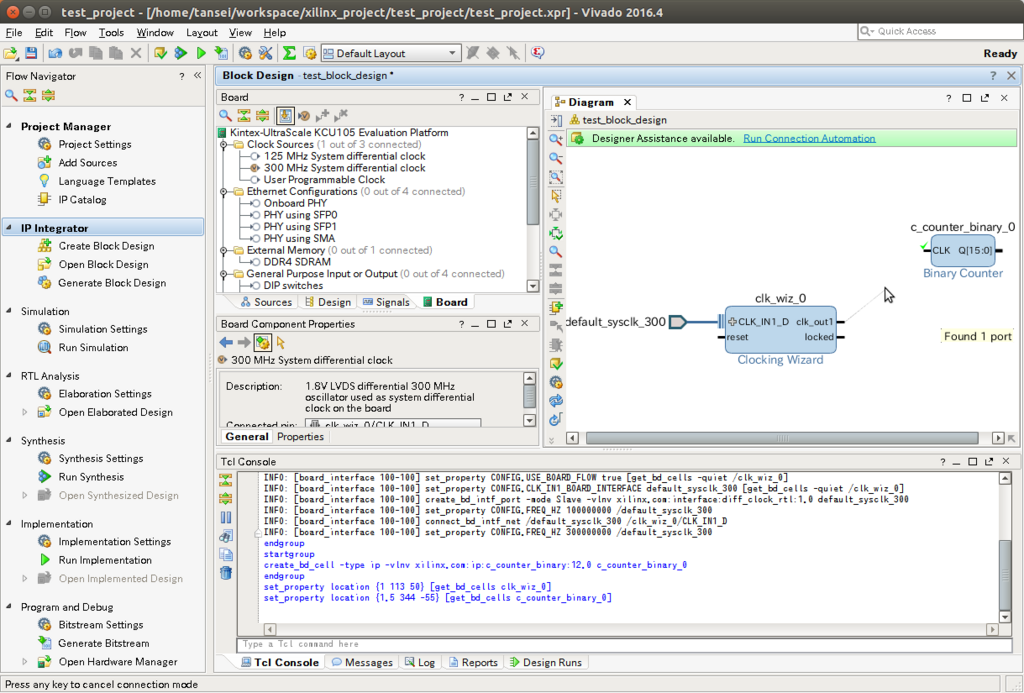Click the Tcl Console vertical scrollbar thumb
1024x693 pixels.
(x=1006, y=577)
